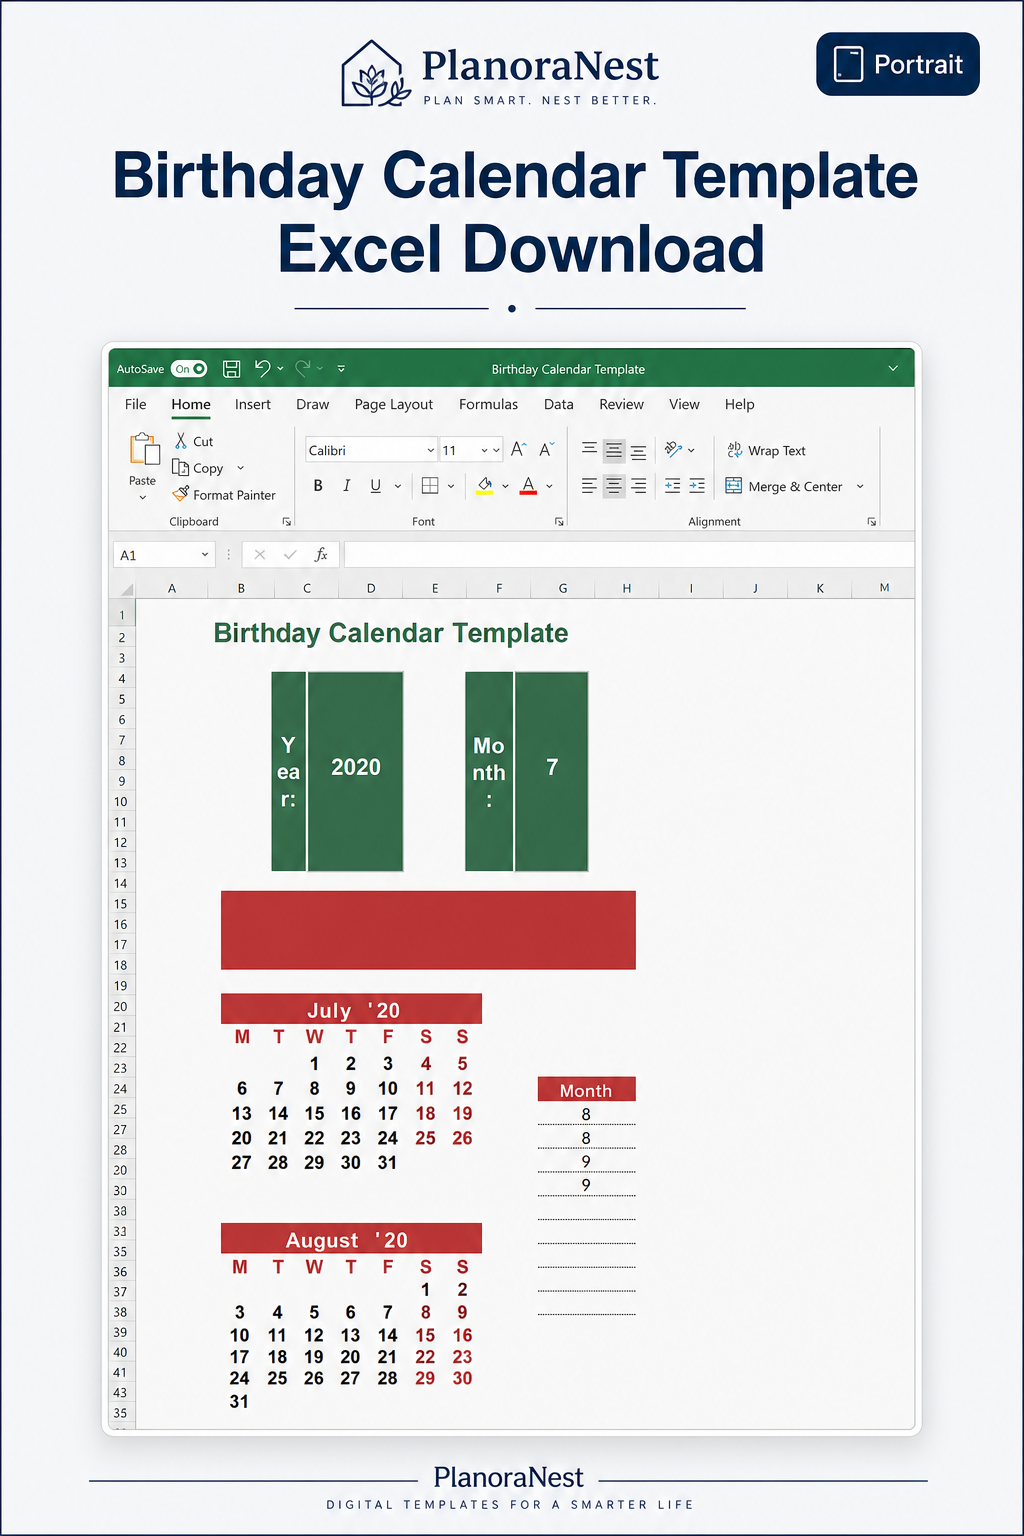The width and height of the screenshot is (1024, 1536).
Task: Open the Clipboard dialog launcher
Action: (x=287, y=522)
